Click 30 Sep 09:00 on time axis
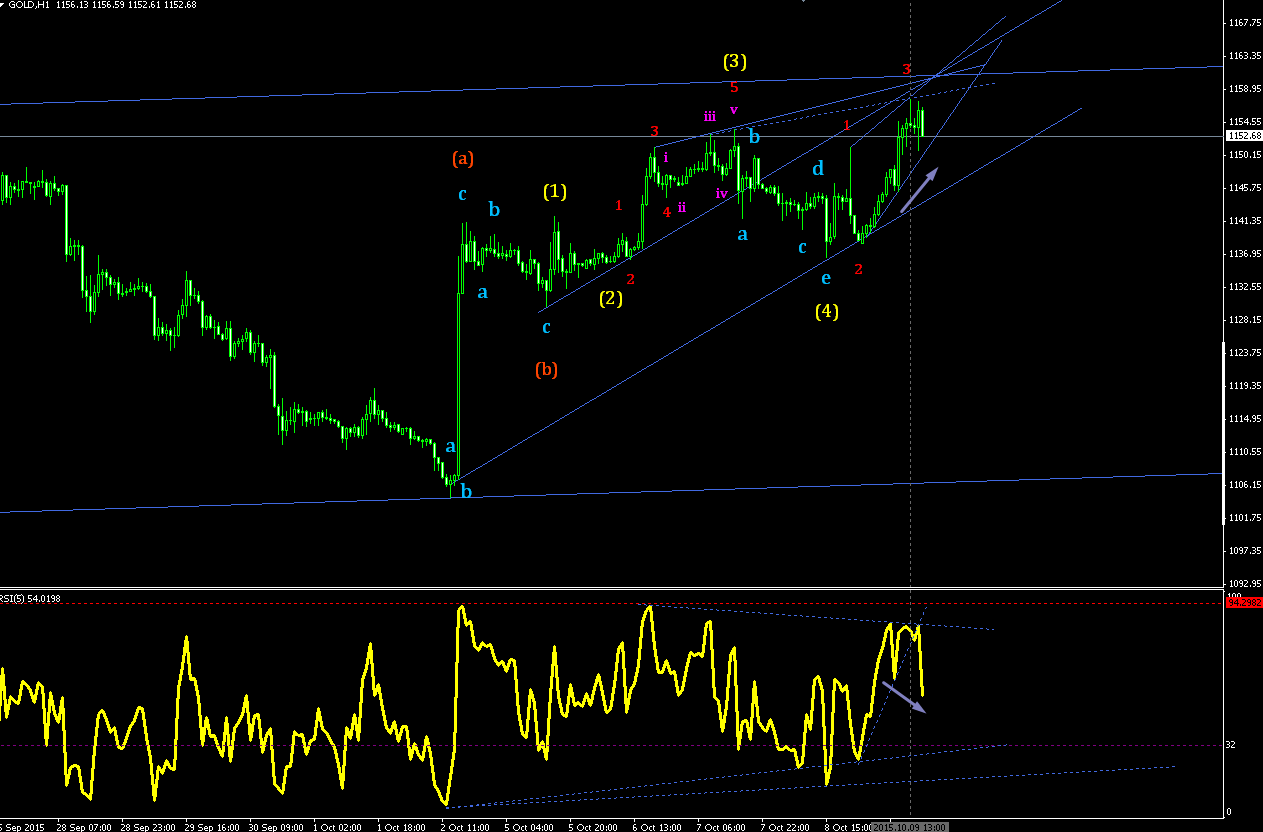 (277, 827)
